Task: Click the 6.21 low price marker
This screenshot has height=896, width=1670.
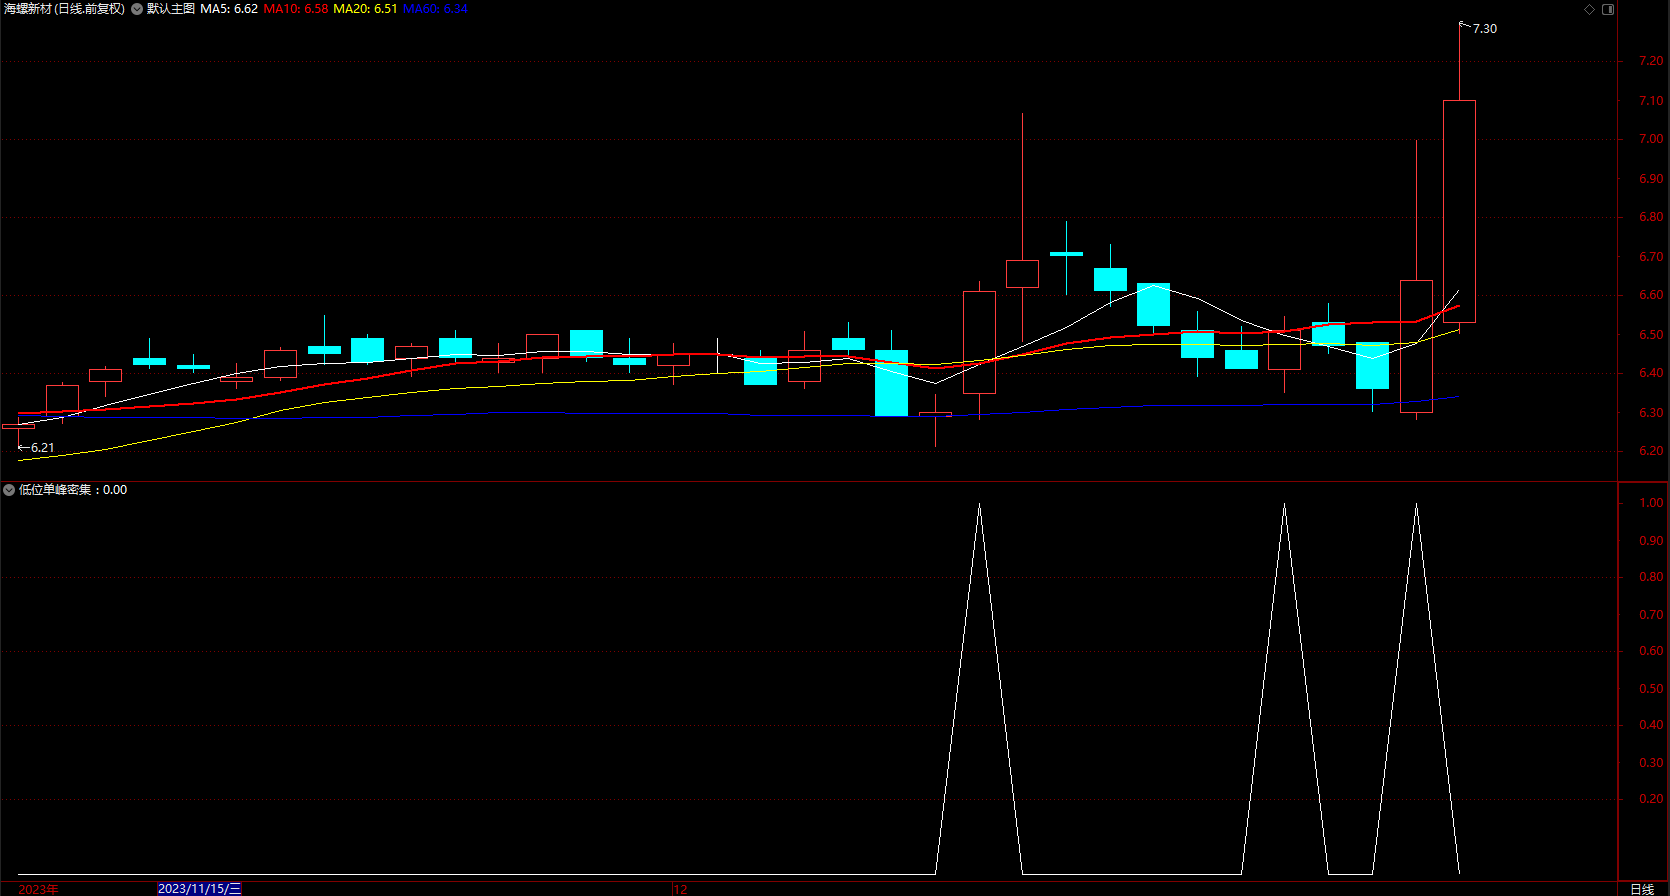Action: click(x=42, y=448)
